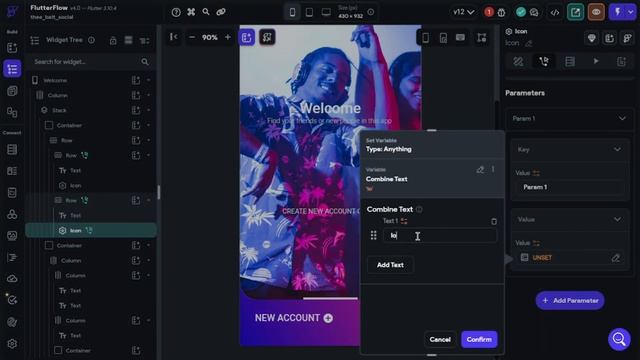Screen dimensions: 640x360
Task: Click the Text 1 variable binding icon
Action: [x=404, y=221]
